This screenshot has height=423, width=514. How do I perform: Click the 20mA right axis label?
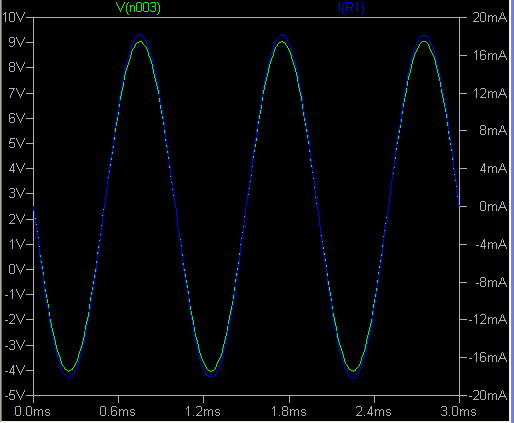(489, 17)
